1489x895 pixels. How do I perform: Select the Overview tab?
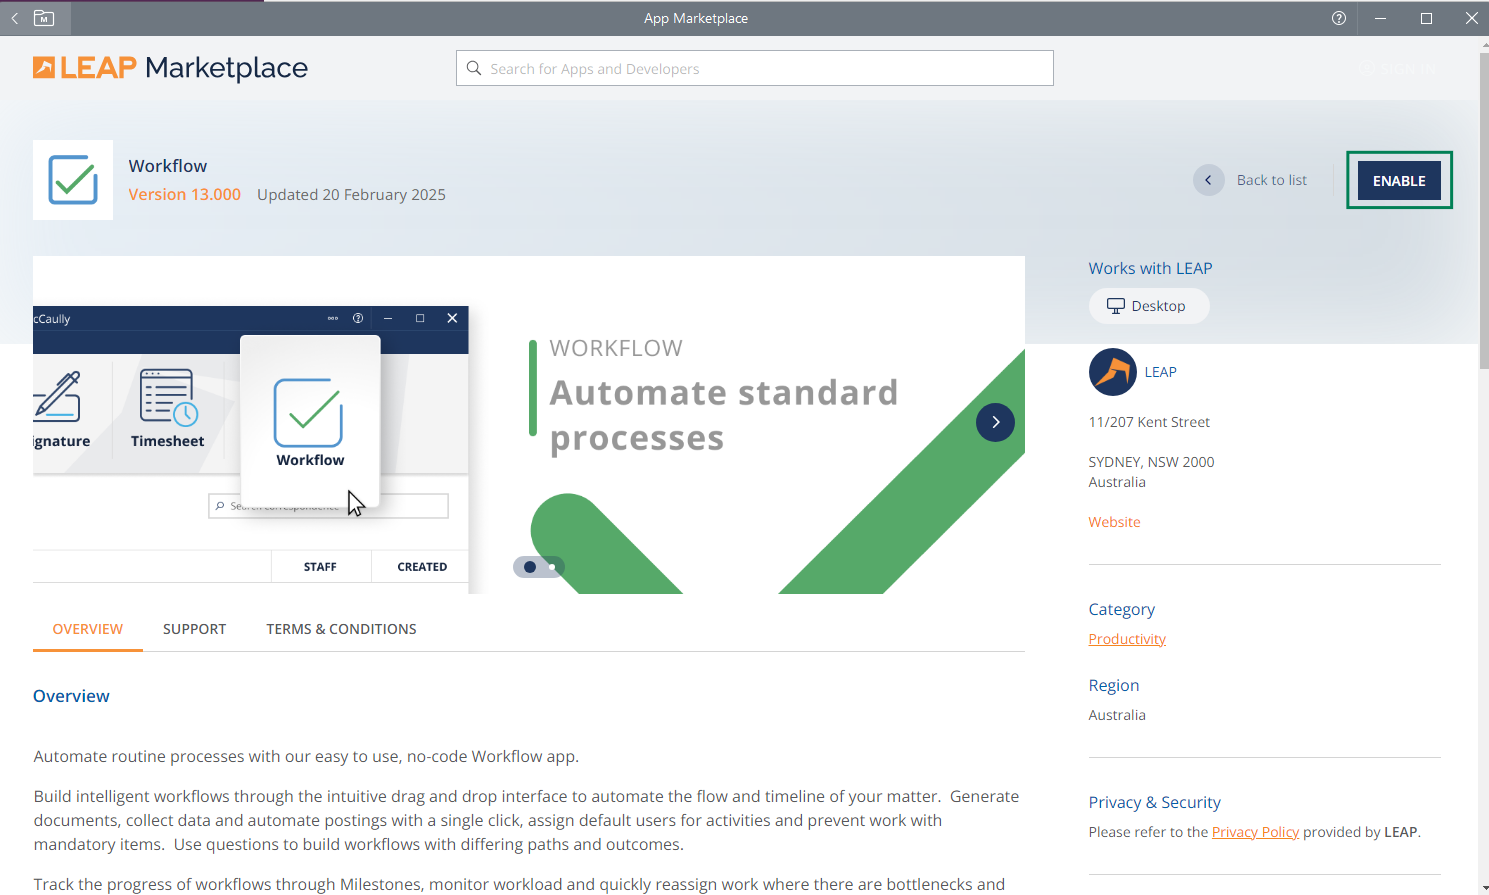(x=88, y=629)
